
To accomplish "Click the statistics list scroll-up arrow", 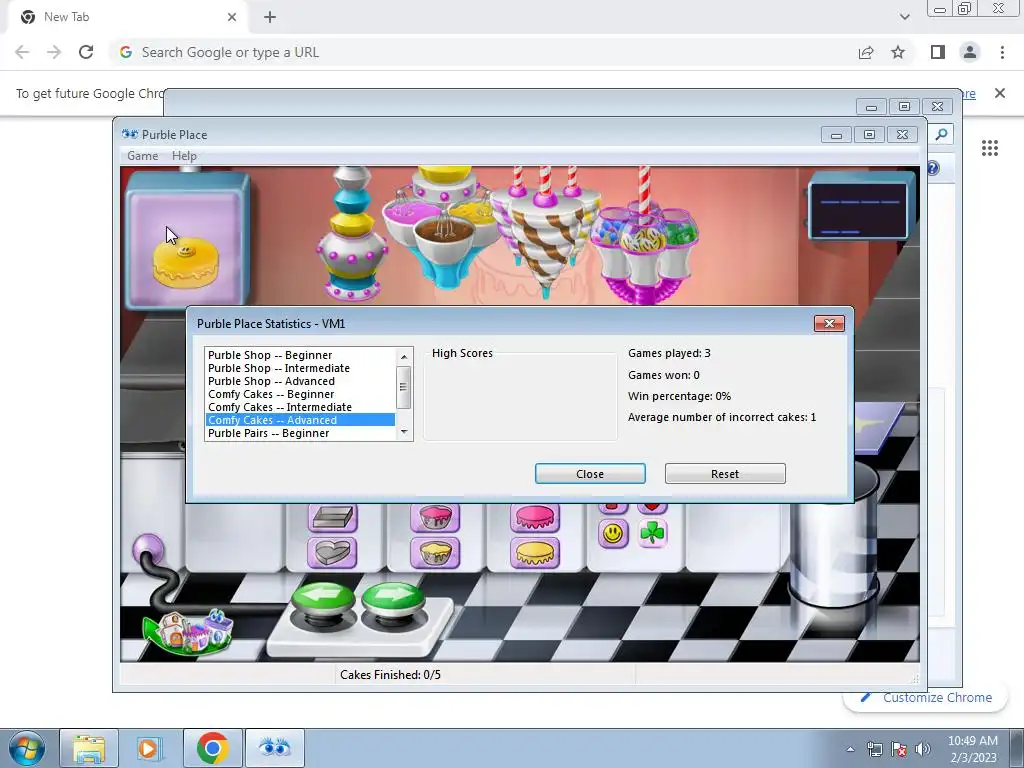I will (404, 357).
